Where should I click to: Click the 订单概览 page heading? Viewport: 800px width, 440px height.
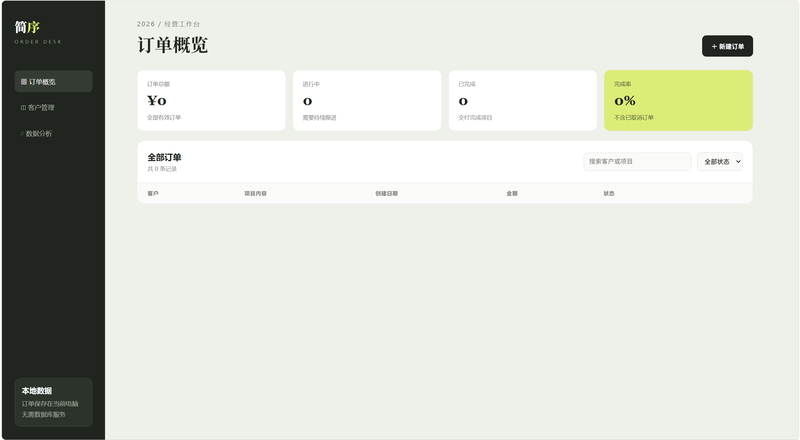pyautogui.click(x=172, y=45)
